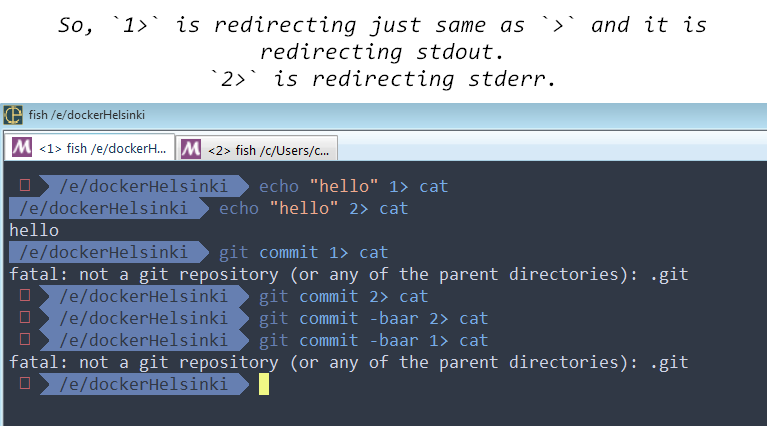Image resolution: width=767 pixels, height=426 pixels.
Task: Click the purple M icon on first tab
Action: tap(22, 148)
